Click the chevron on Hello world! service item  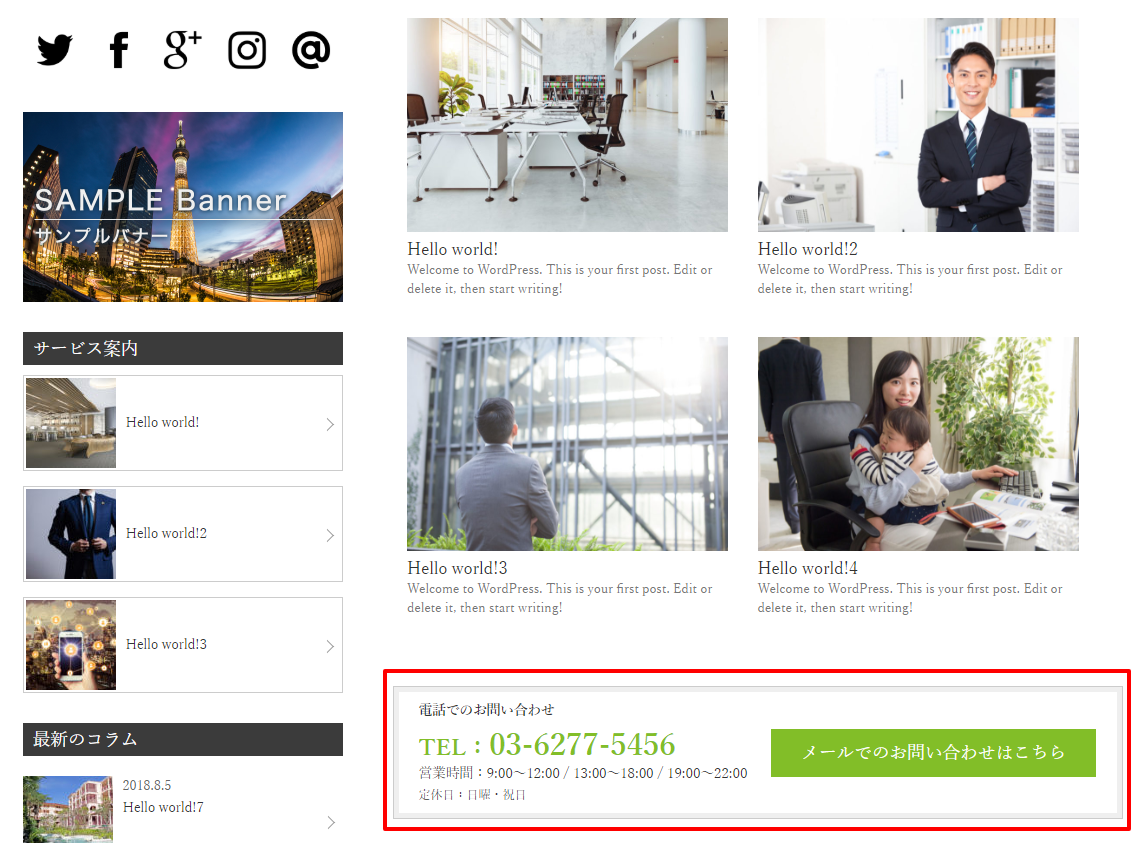pos(330,424)
